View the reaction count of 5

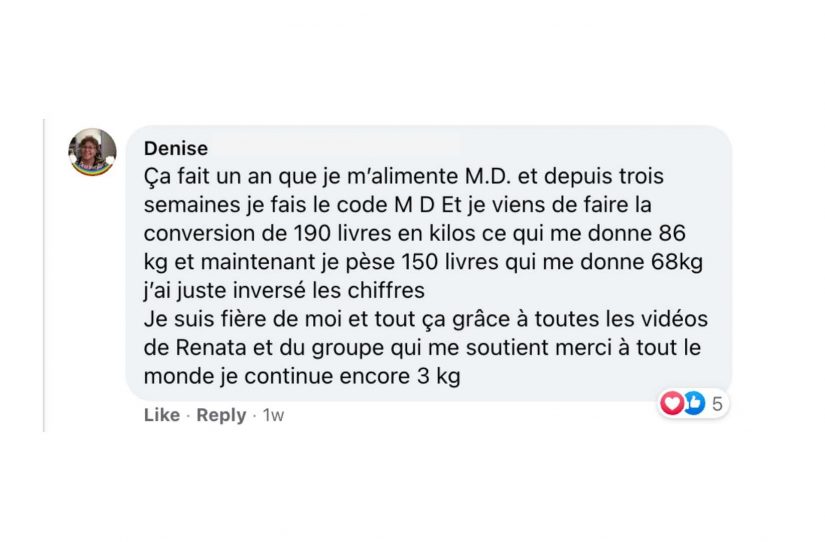(x=717, y=404)
